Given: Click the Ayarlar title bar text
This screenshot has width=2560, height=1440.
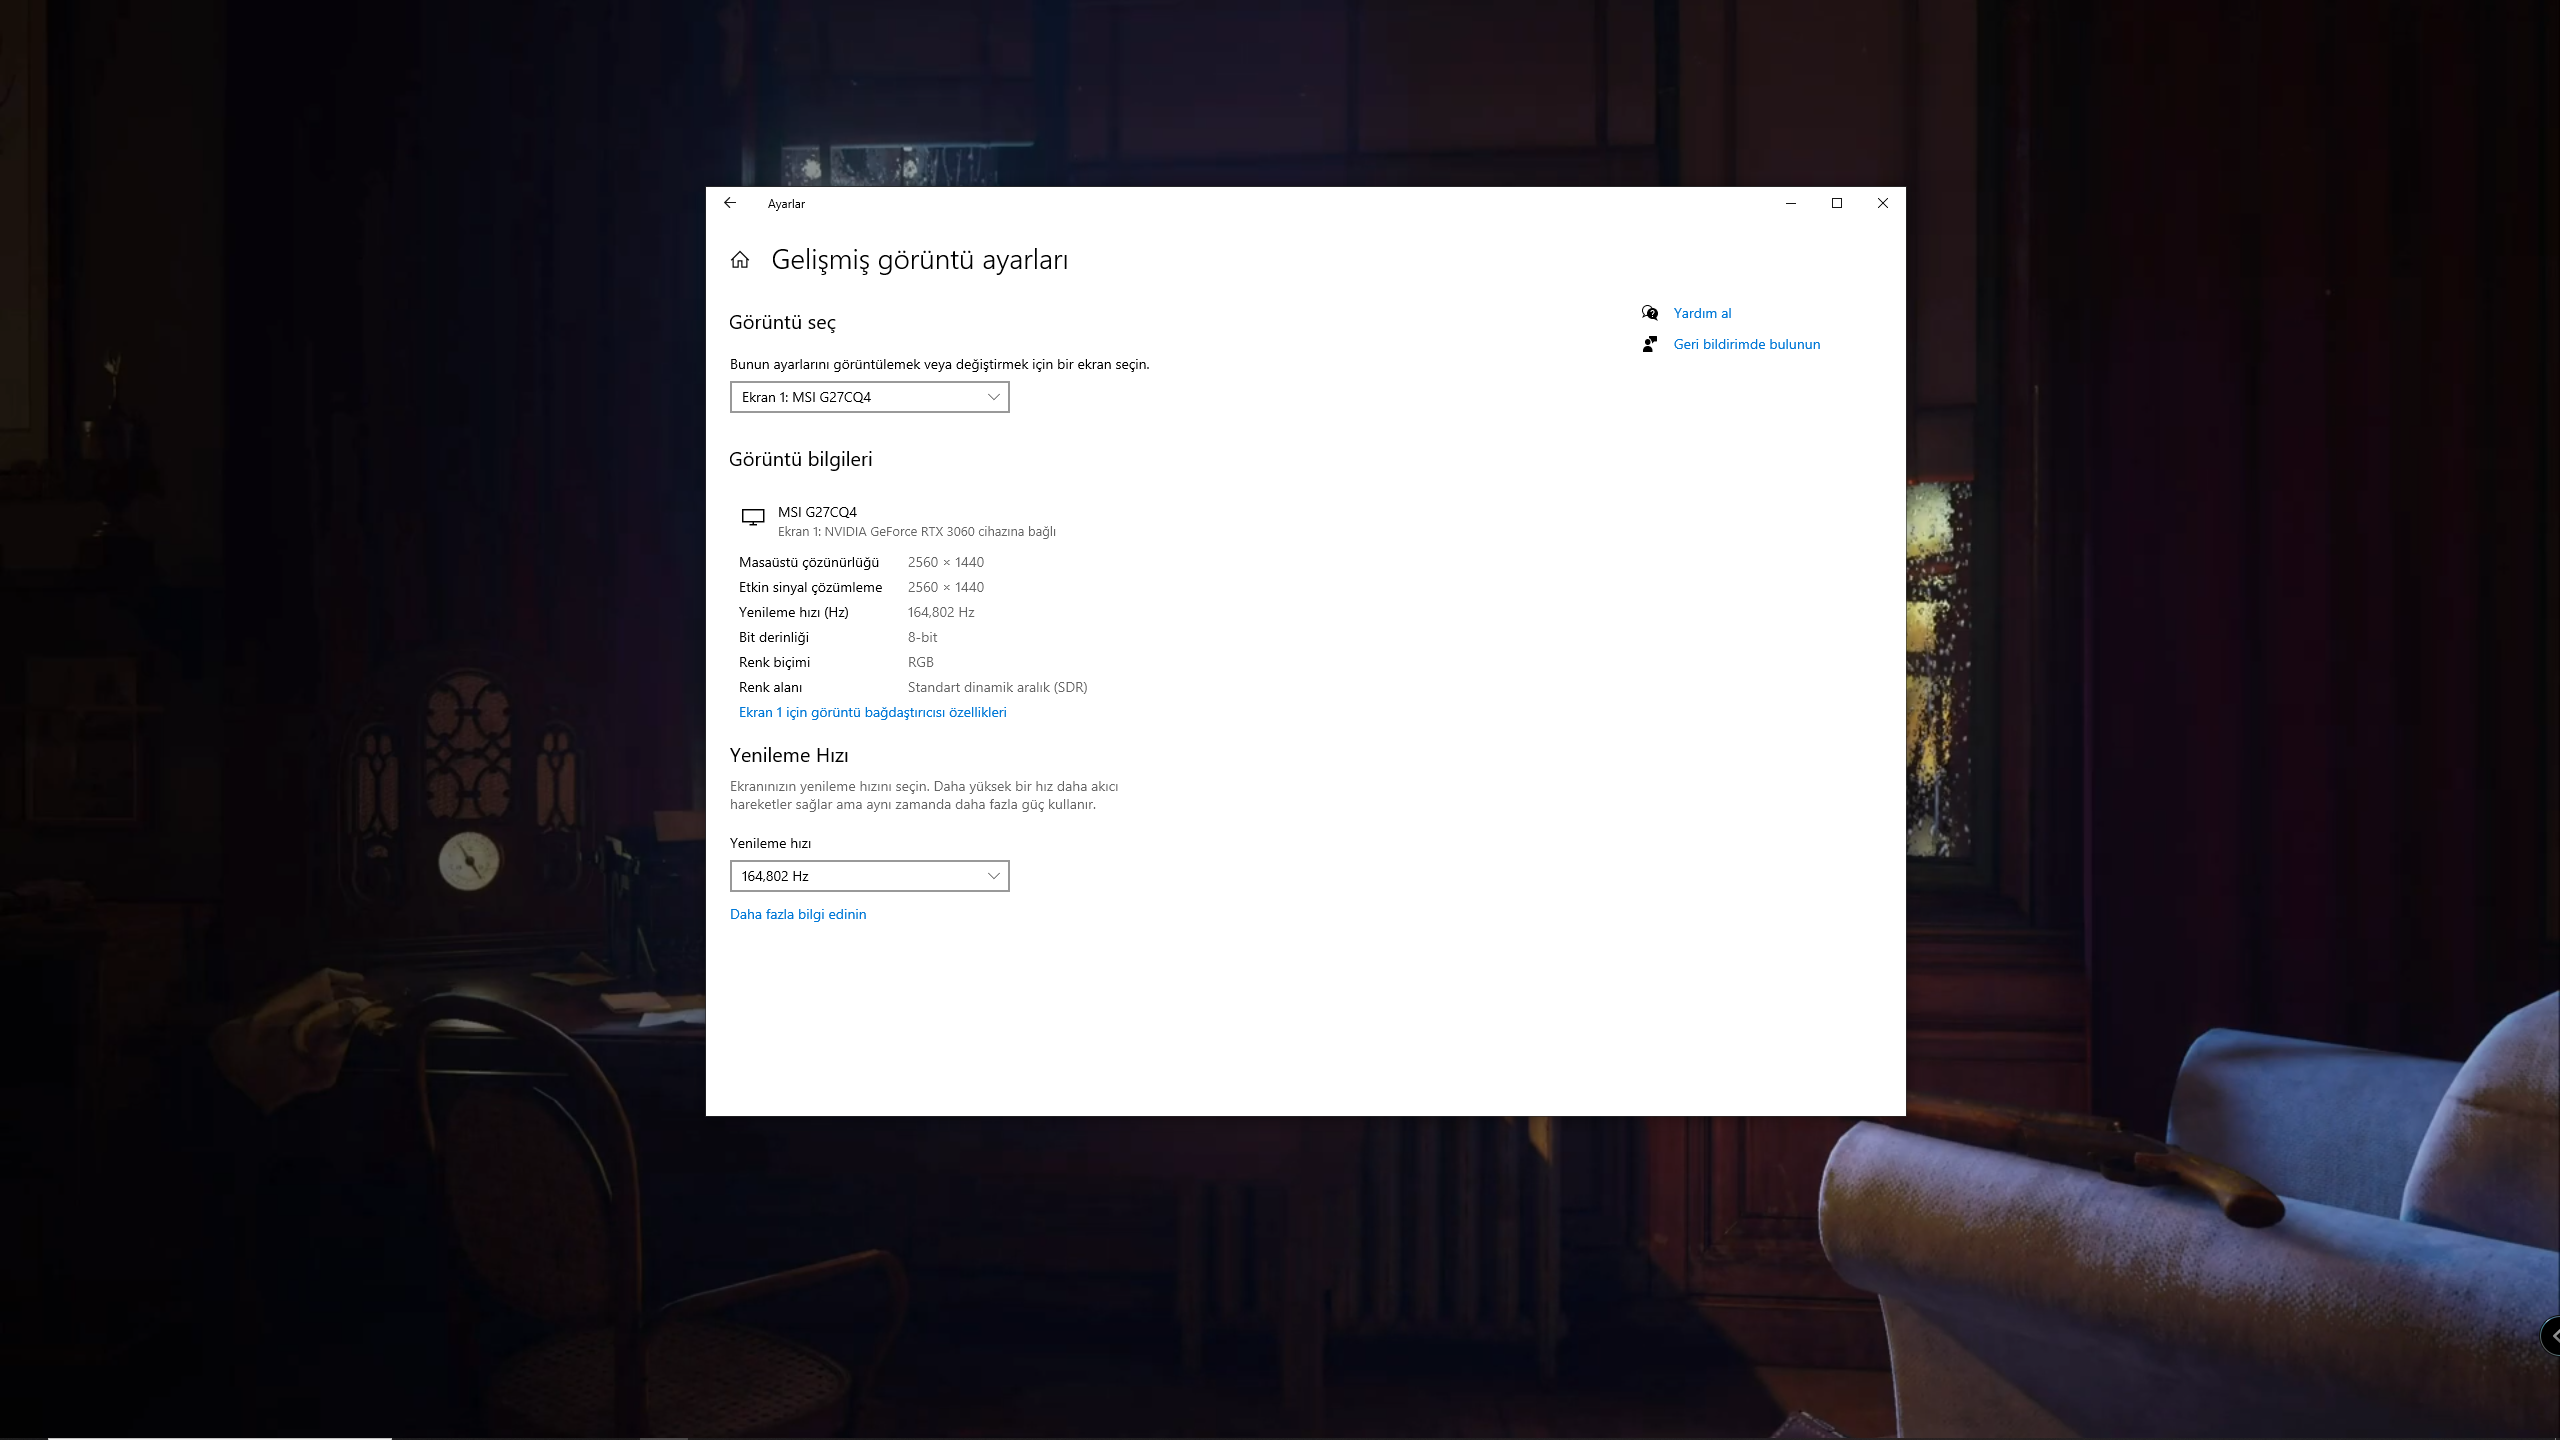Looking at the screenshot, I should pos(786,204).
